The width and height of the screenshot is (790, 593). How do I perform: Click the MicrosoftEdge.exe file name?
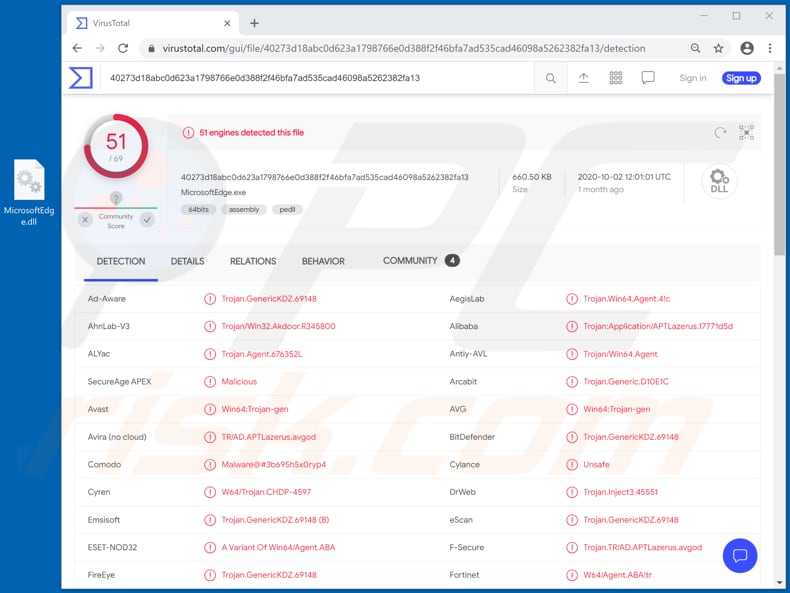click(x=213, y=192)
